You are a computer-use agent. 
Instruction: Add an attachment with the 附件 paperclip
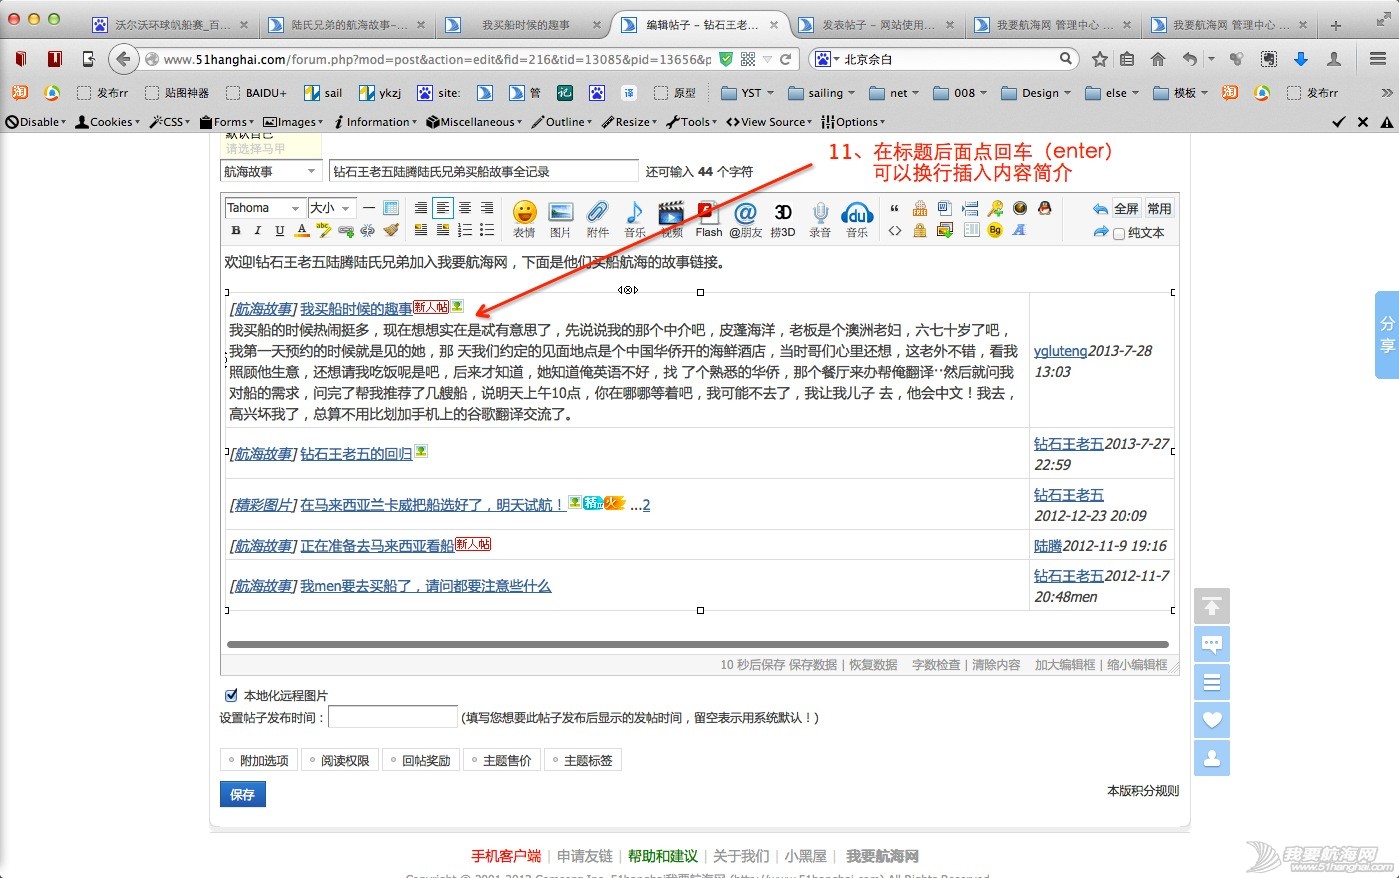[x=598, y=219]
